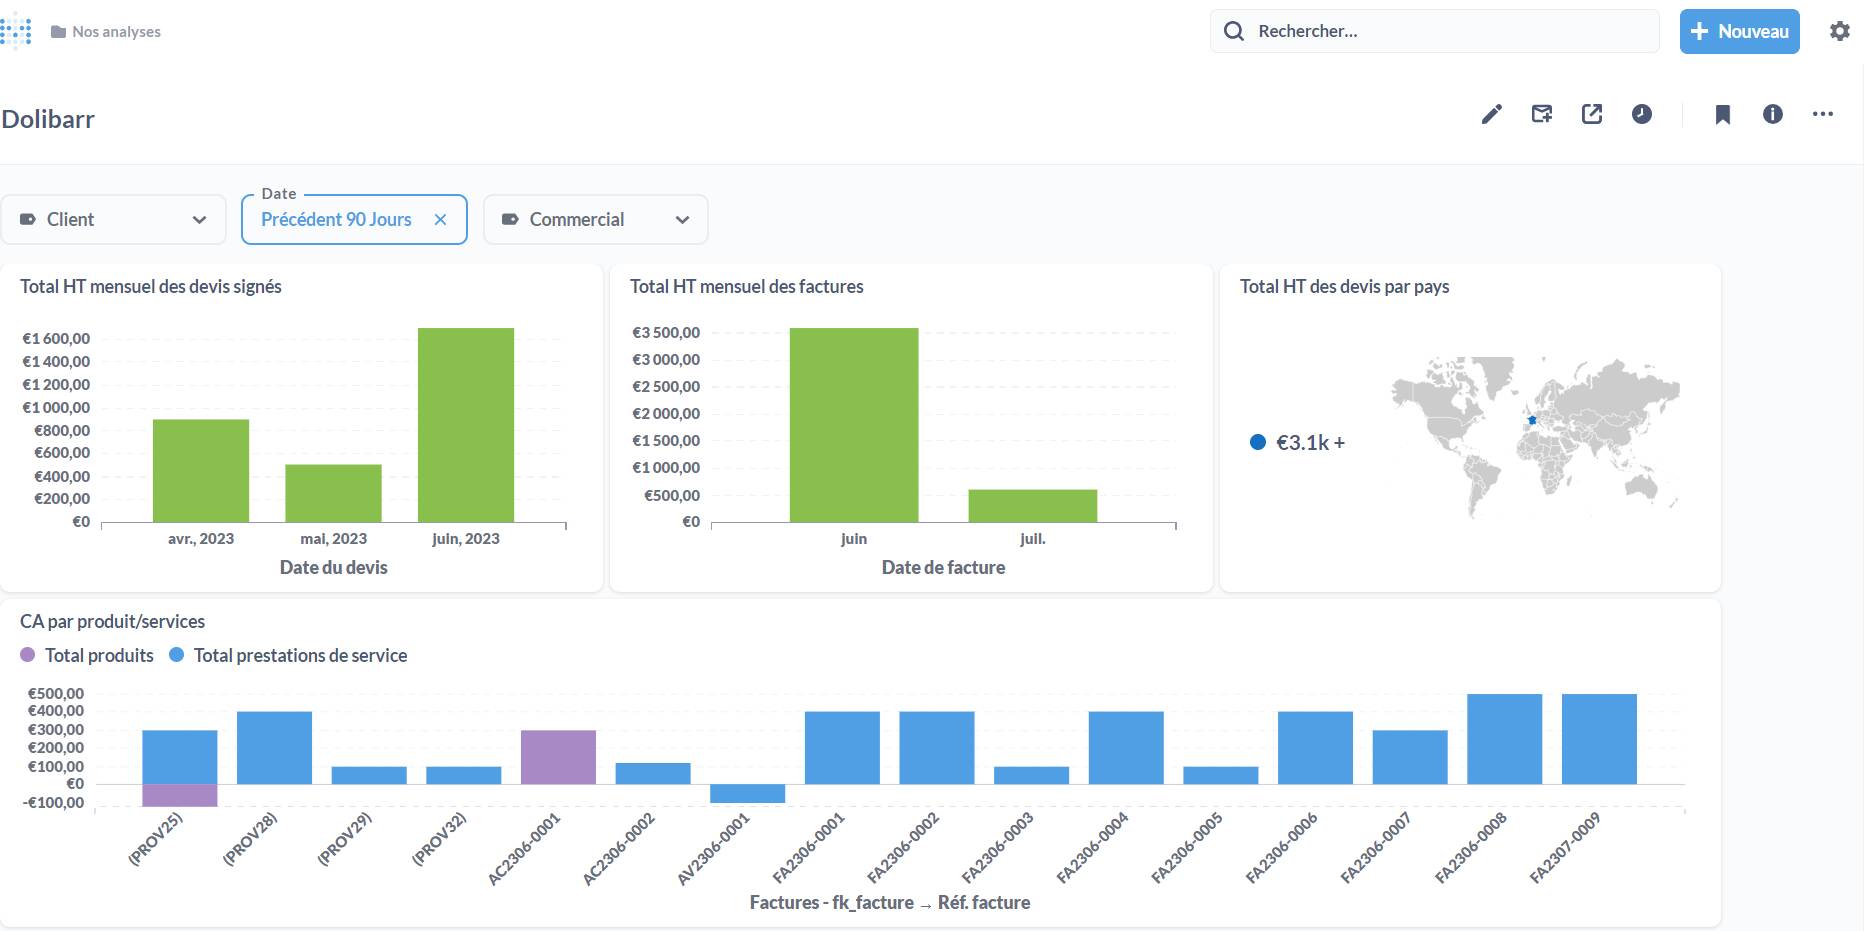Open the Nos analyses collection folder
This screenshot has width=1864, height=931.
pos(106,32)
